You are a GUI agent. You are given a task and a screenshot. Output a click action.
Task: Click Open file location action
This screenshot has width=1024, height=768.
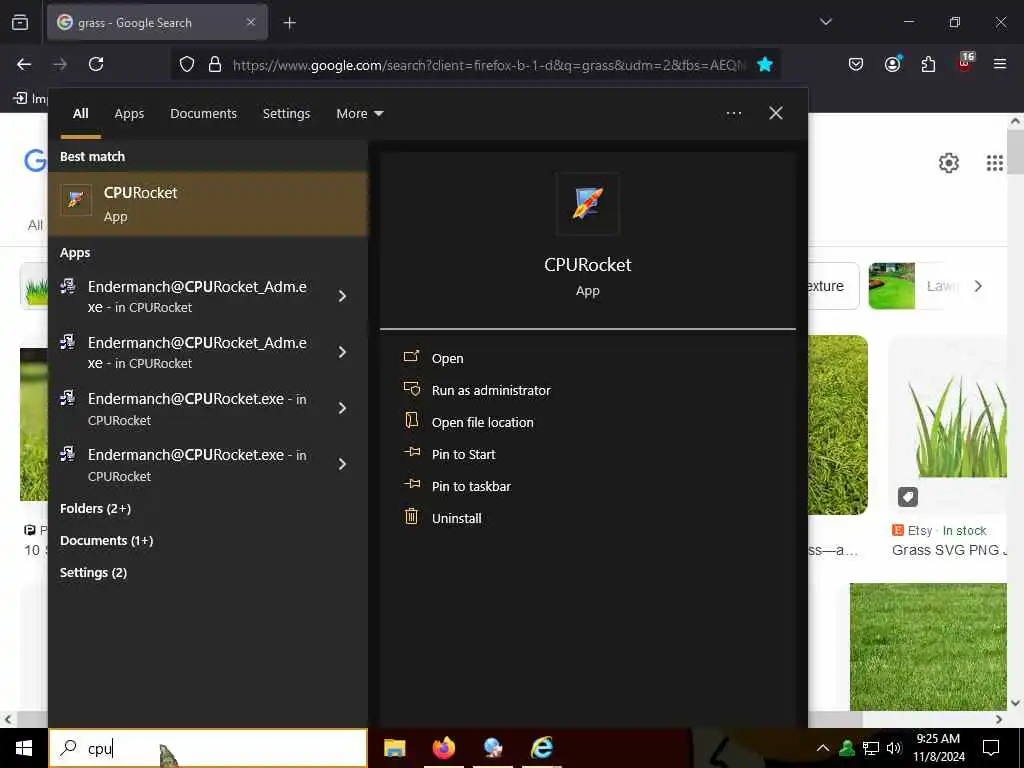click(x=483, y=423)
